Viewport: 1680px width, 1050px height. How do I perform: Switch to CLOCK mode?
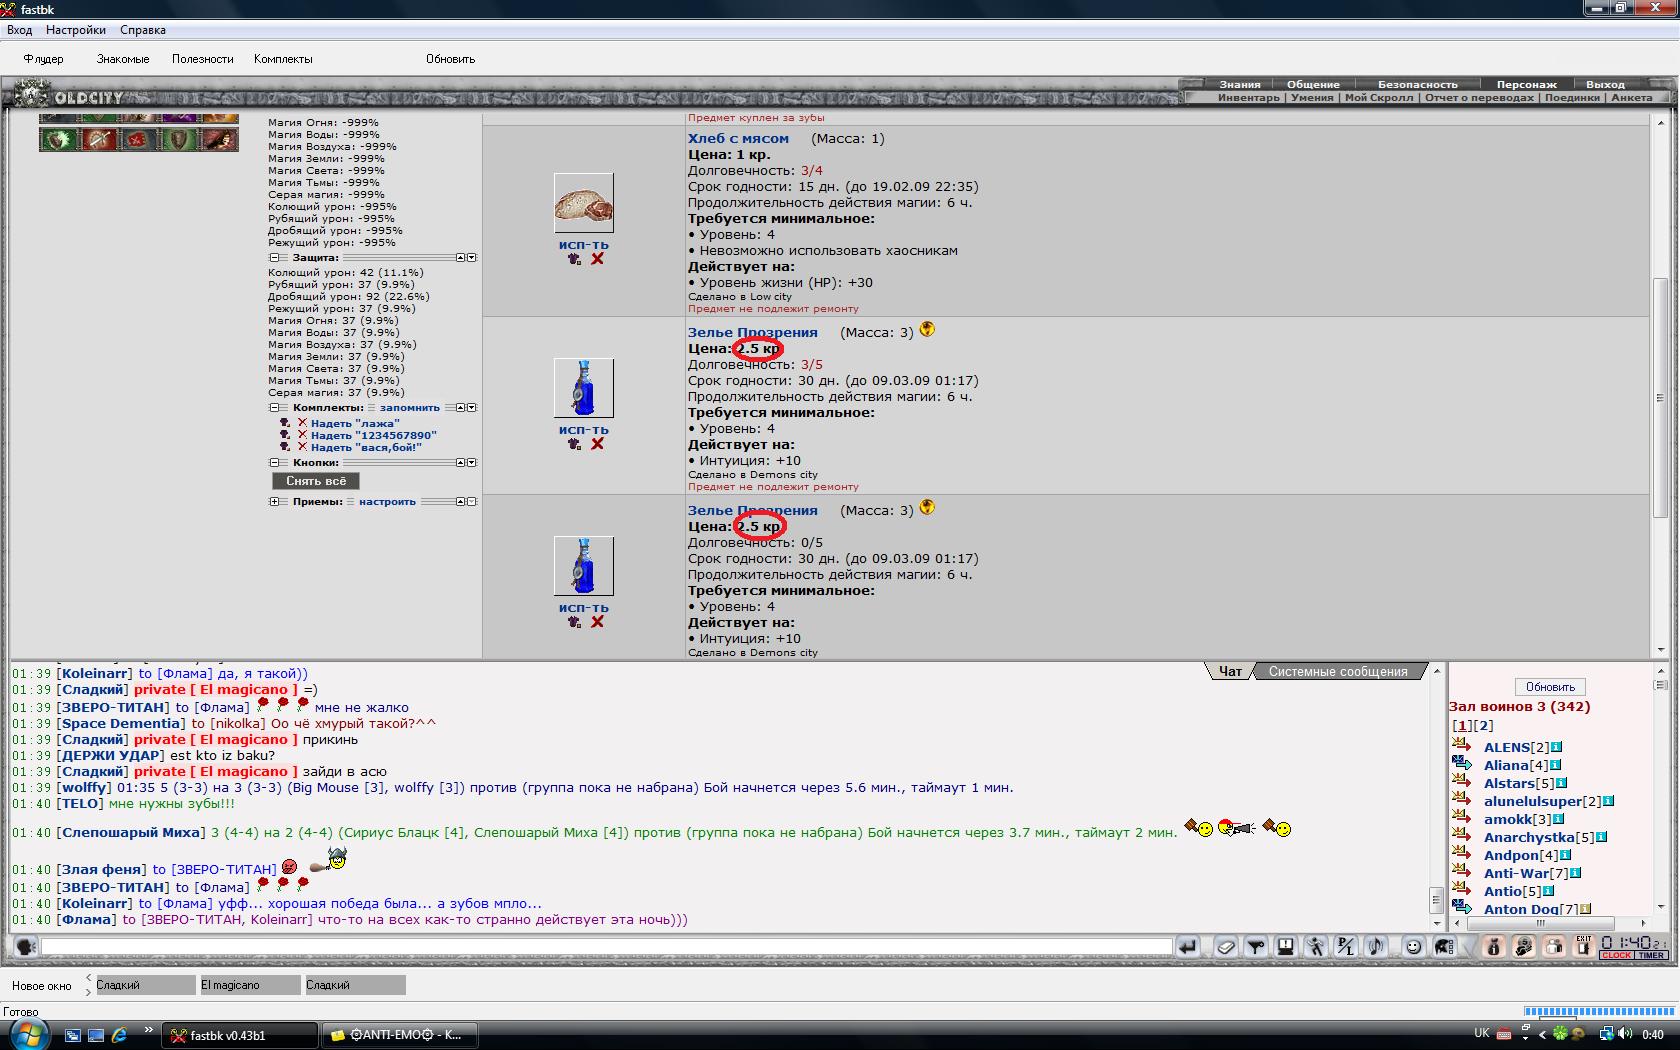click(1616, 956)
